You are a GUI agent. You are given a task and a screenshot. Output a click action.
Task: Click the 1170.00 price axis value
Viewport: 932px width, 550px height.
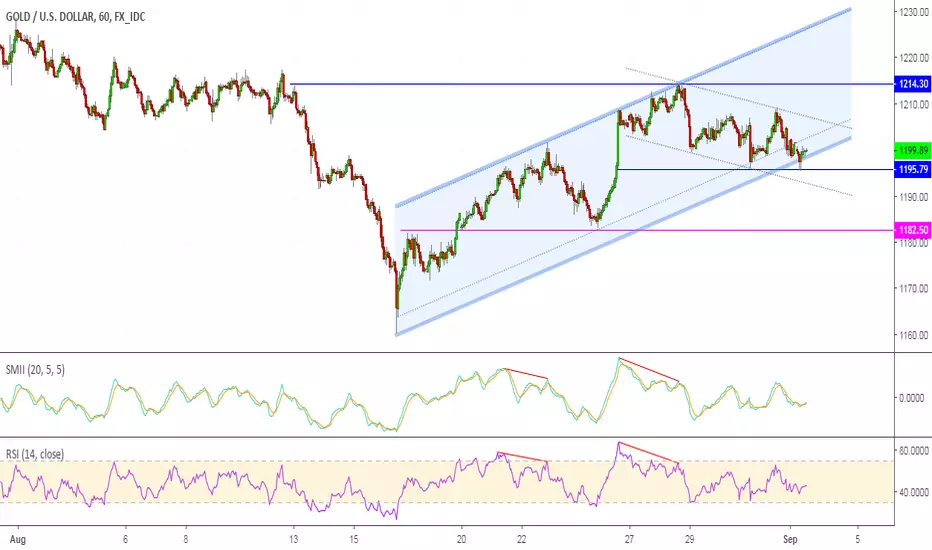(914, 289)
